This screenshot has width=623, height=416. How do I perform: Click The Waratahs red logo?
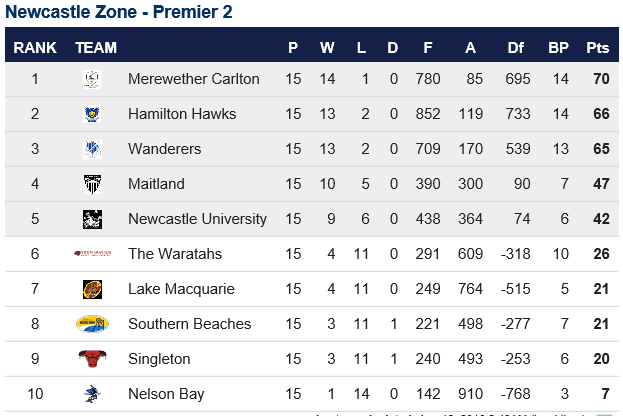coord(93,253)
